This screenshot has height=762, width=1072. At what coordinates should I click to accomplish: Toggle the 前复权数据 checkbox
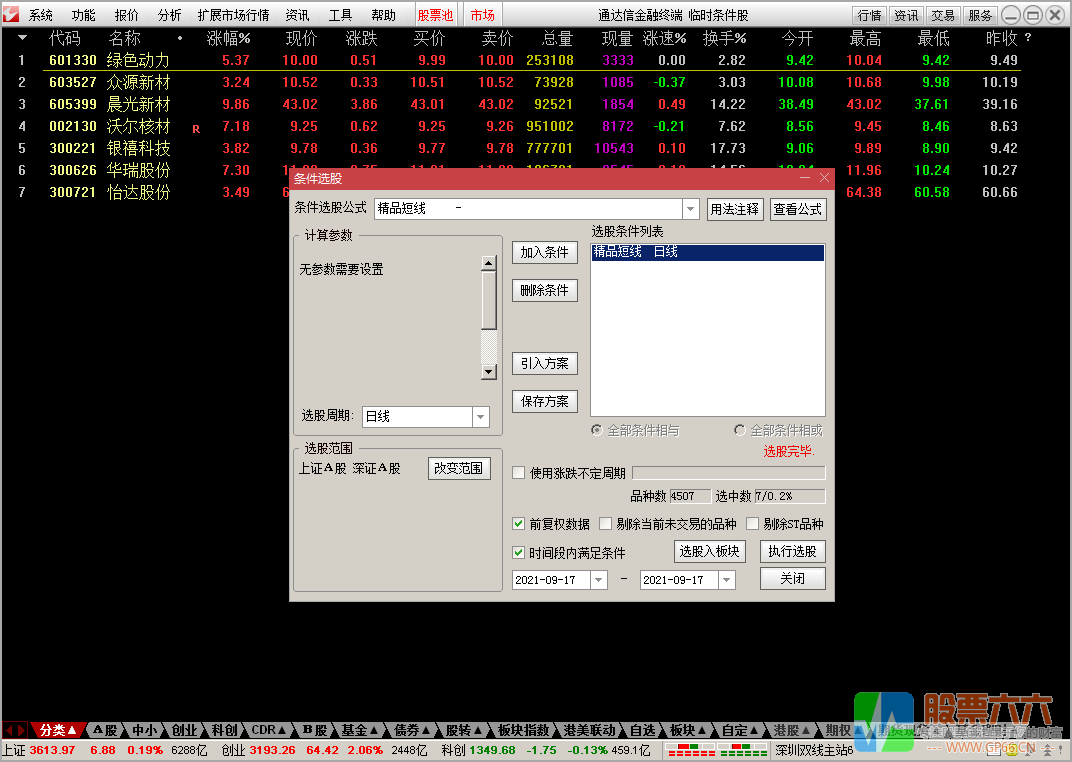pyautogui.click(x=519, y=523)
